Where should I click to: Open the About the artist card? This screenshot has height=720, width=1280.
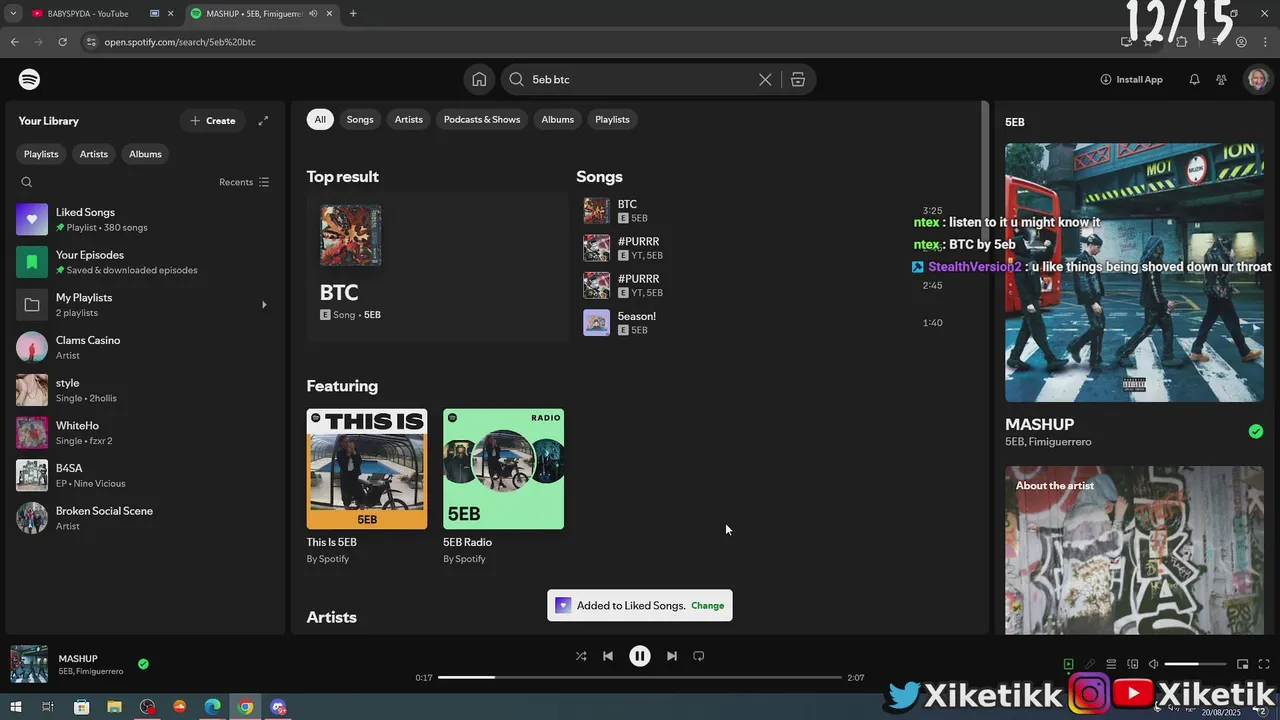pos(1134,550)
